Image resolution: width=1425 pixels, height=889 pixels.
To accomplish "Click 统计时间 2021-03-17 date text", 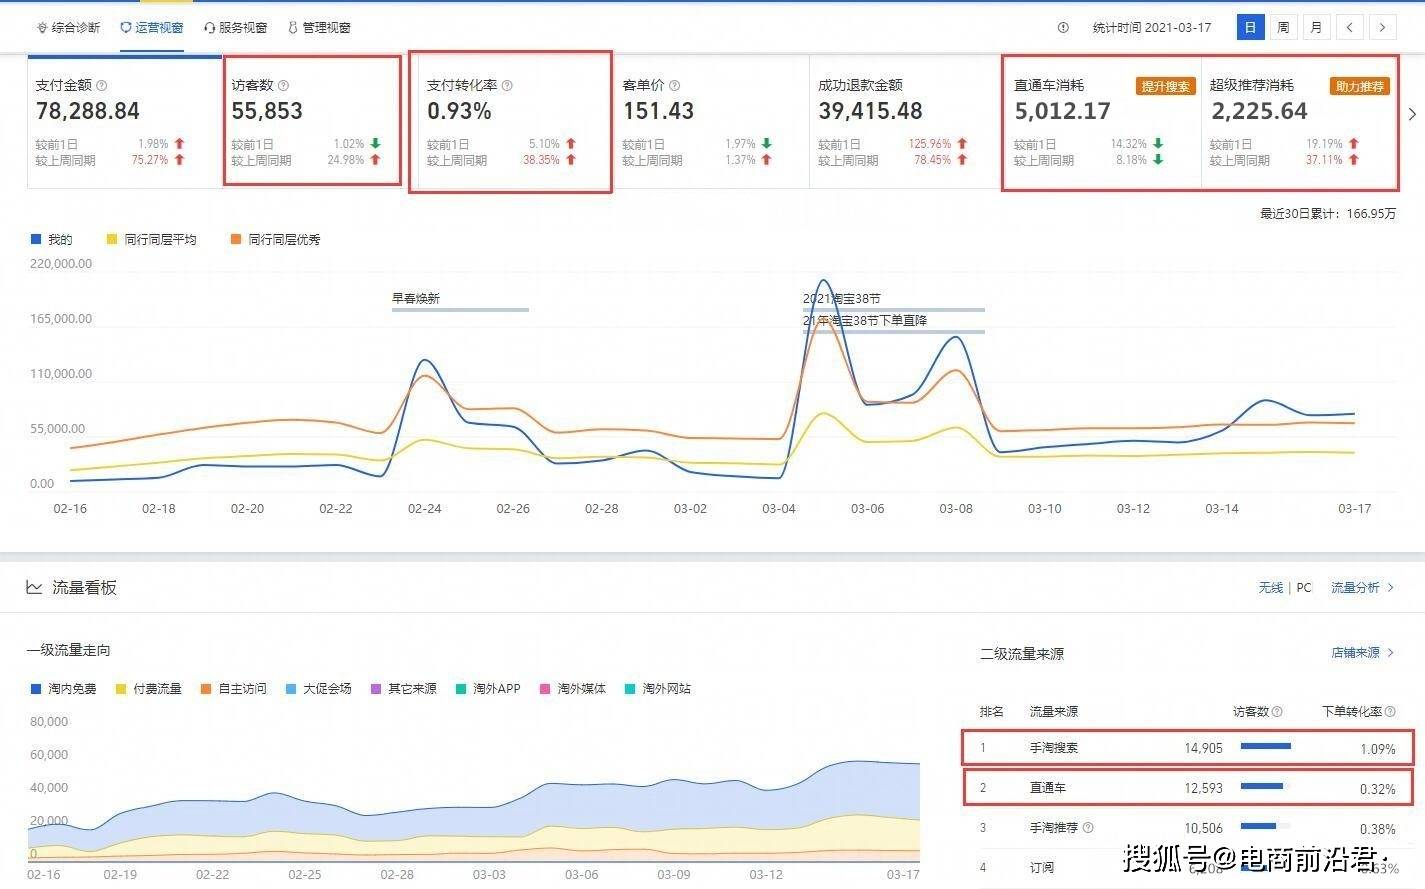I will click(x=1152, y=28).
